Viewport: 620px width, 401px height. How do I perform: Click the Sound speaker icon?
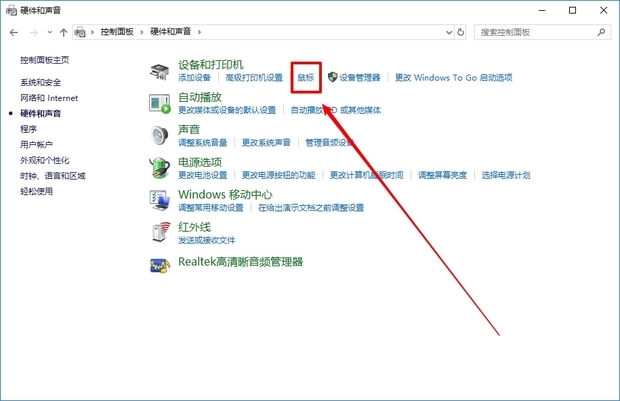pyautogui.click(x=159, y=136)
